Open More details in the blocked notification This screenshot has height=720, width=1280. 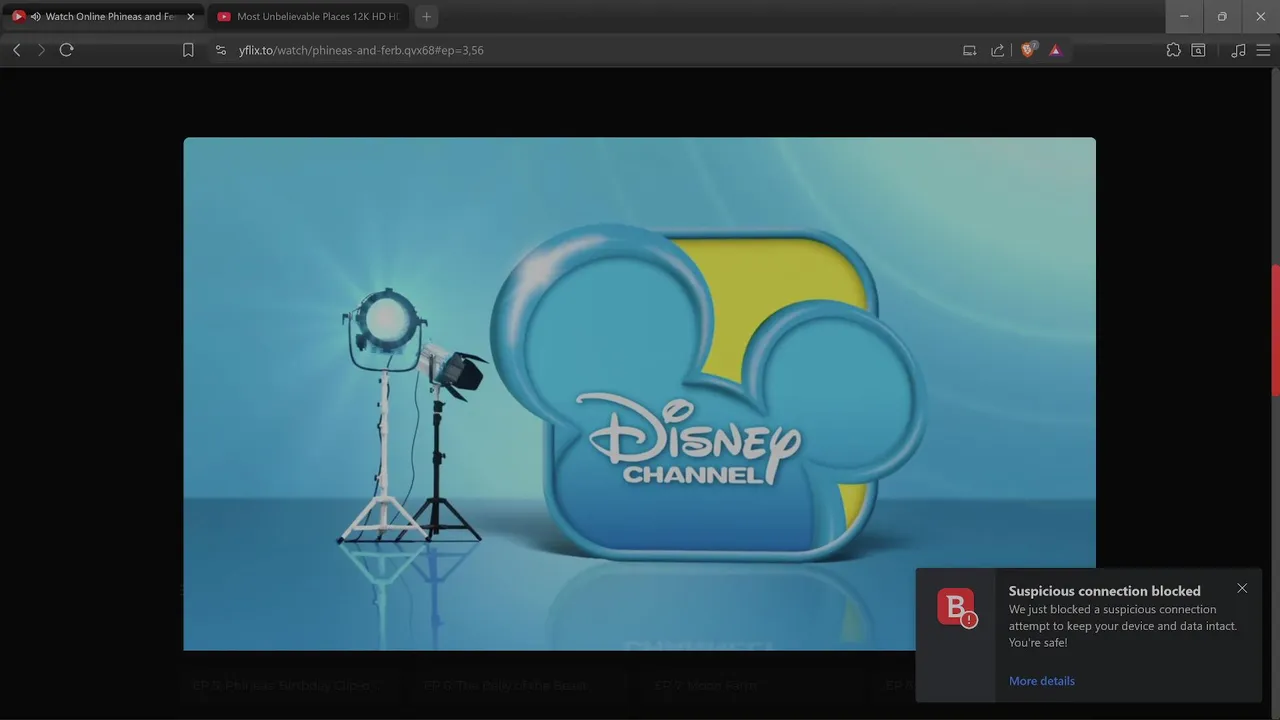[1042, 681]
